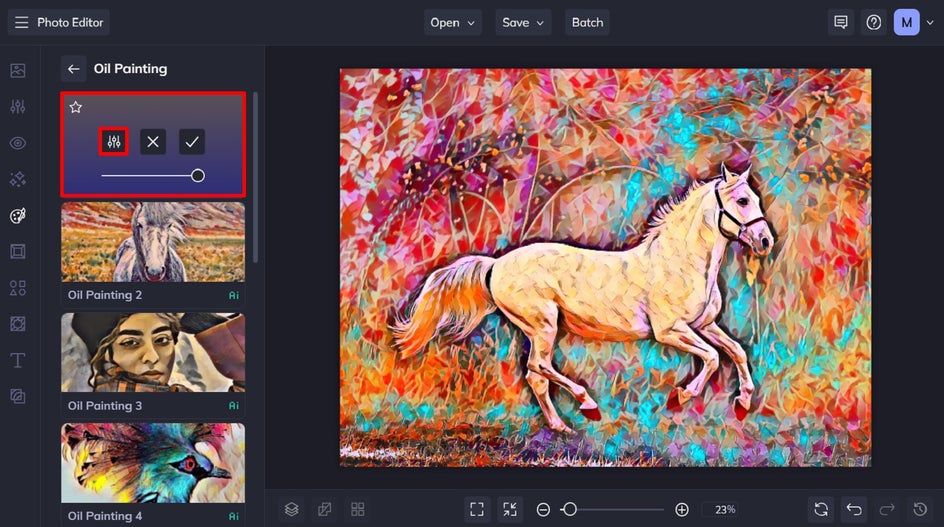Open the help question mark icon
Image resolution: width=944 pixels, height=527 pixels.
tap(874, 22)
